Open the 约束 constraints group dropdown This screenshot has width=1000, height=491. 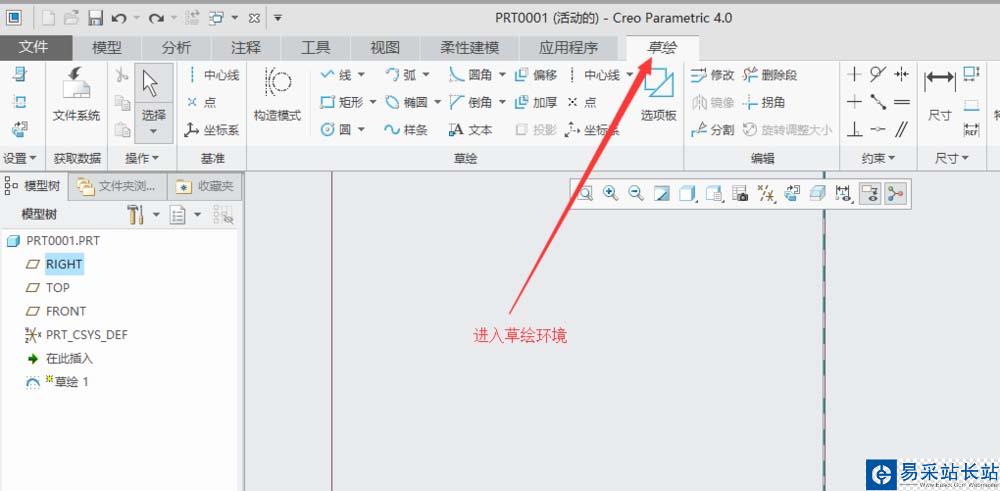tap(878, 158)
